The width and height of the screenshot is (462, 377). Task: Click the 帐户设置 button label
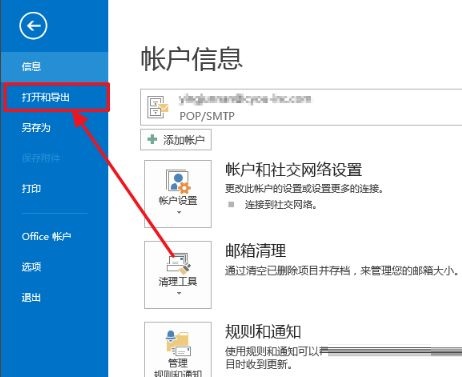coord(178,201)
